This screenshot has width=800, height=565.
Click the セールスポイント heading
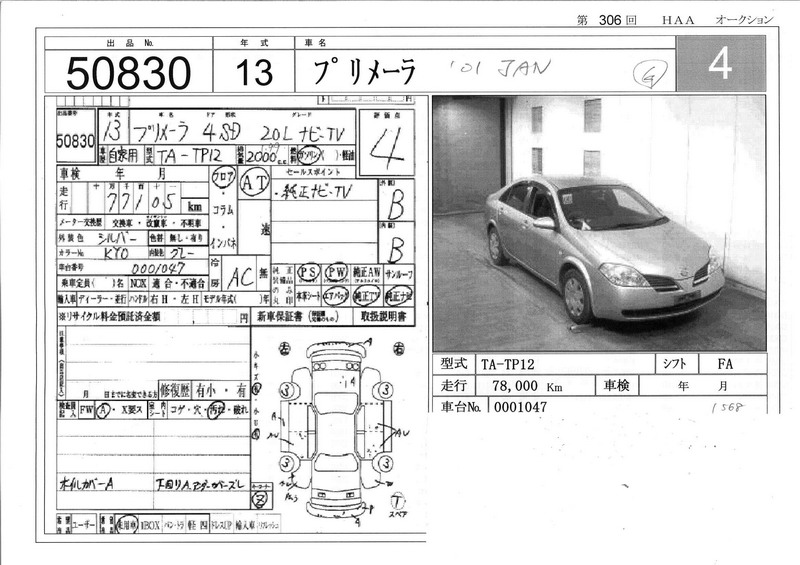(313, 172)
